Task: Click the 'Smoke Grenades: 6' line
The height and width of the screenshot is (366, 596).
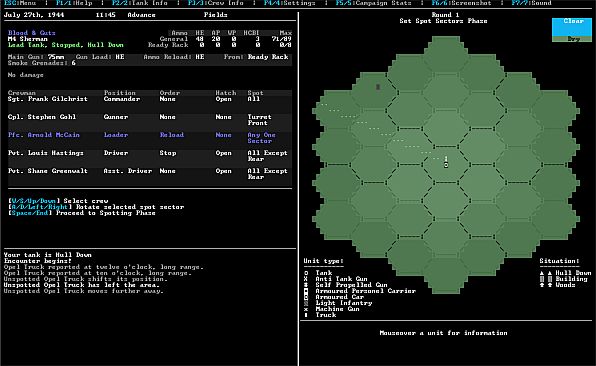Action: 42,63
